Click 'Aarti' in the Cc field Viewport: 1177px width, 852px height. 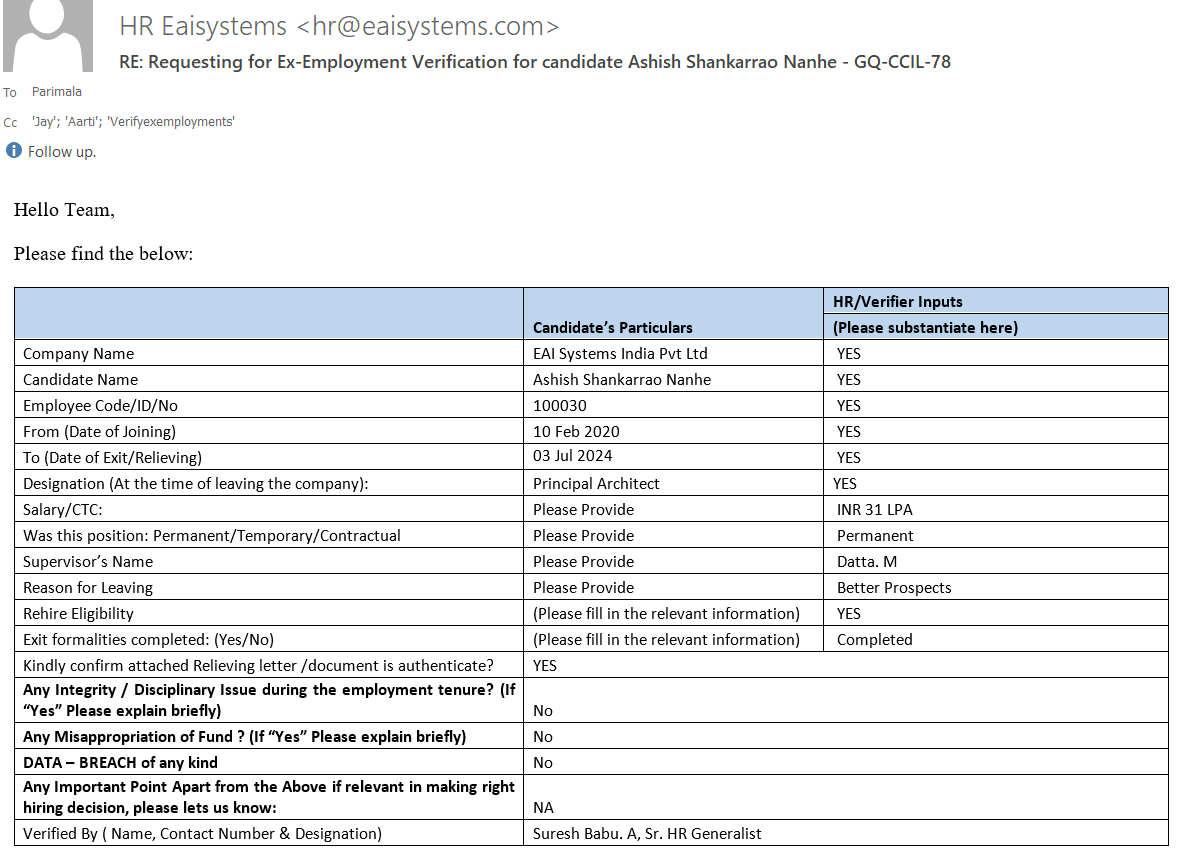click(x=83, y=122)
